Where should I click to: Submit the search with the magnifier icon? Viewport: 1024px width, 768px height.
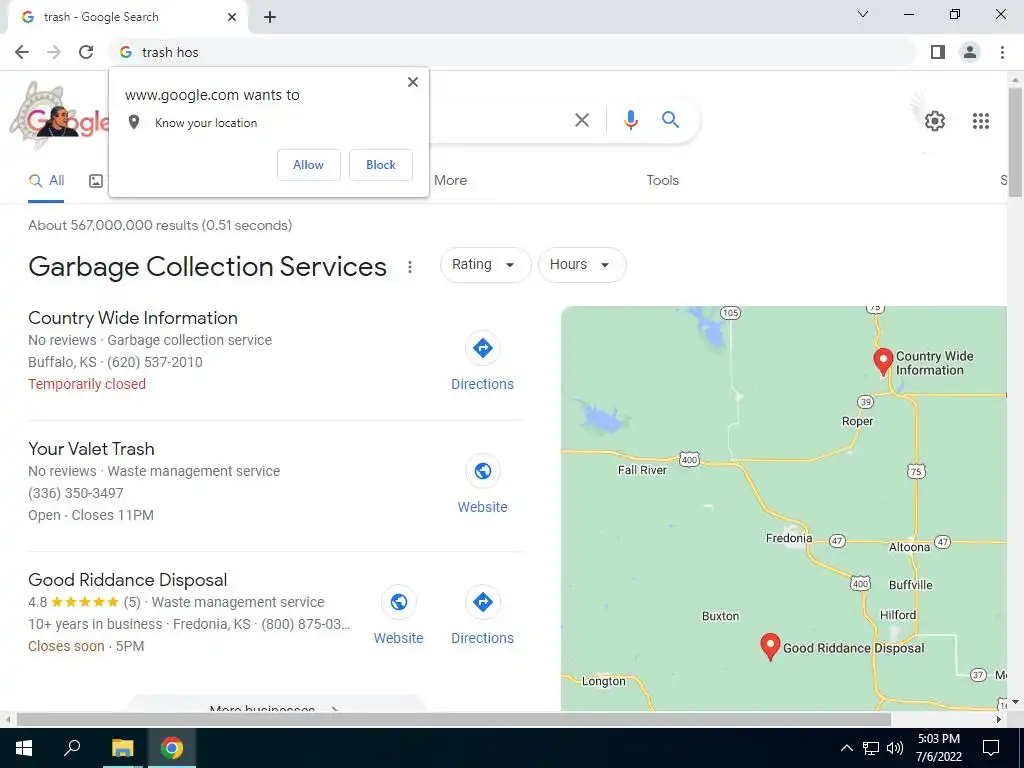[x=670, y=120]
